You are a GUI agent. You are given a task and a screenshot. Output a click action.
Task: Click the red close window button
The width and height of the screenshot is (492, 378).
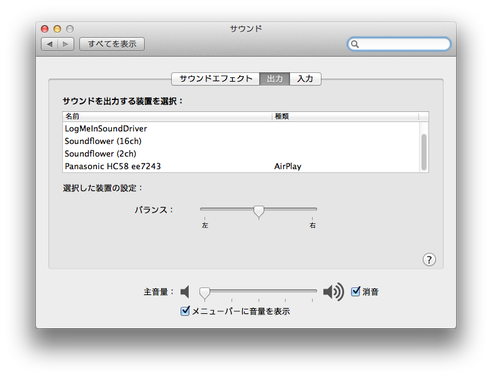coord(45,29)
